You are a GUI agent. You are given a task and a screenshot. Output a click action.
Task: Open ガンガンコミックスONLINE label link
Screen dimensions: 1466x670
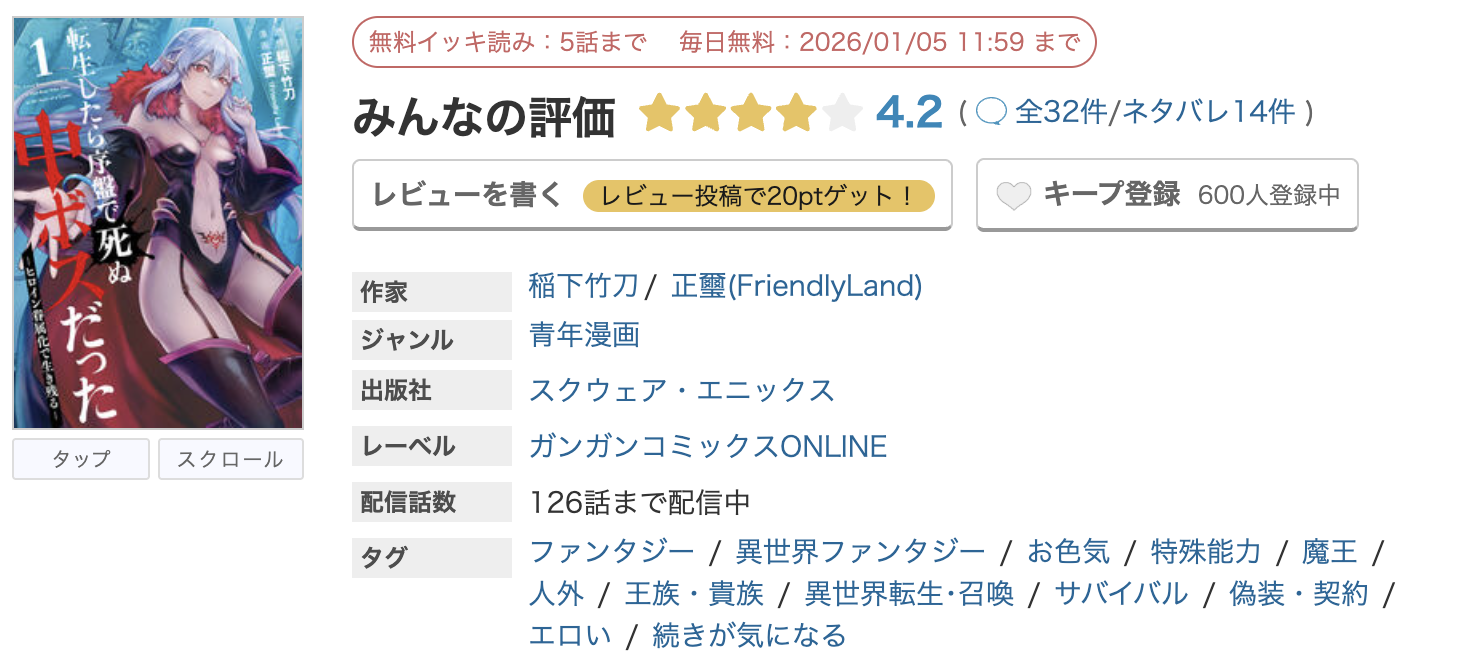point(708,446)
